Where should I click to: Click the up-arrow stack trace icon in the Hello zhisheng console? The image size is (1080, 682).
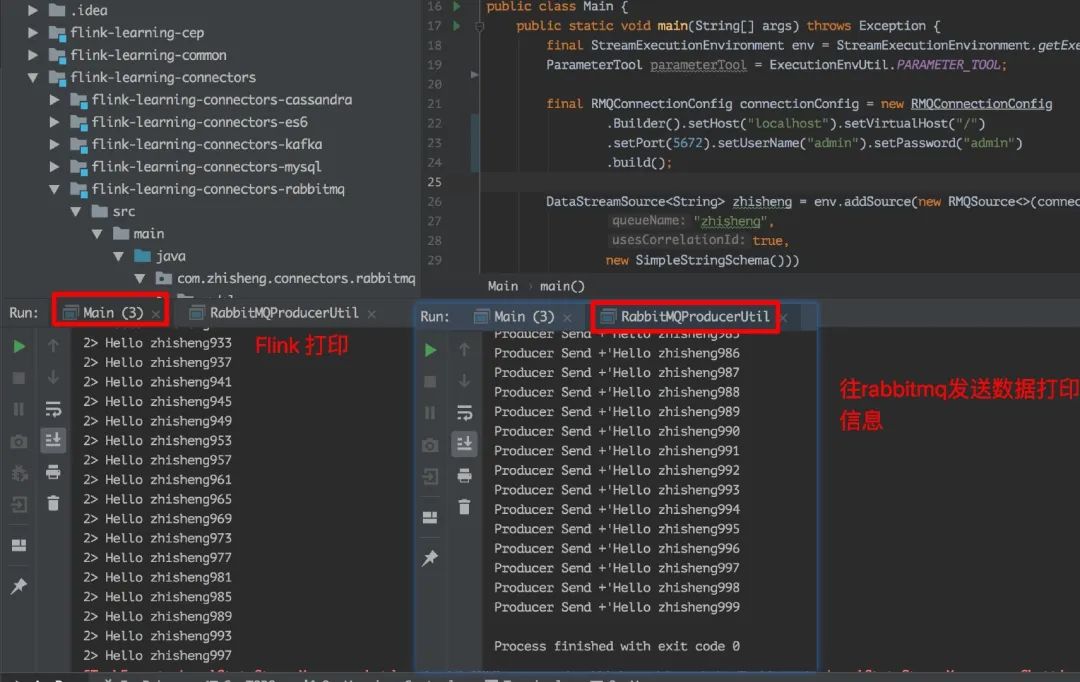pyautogui.click(x=53, y=346)
